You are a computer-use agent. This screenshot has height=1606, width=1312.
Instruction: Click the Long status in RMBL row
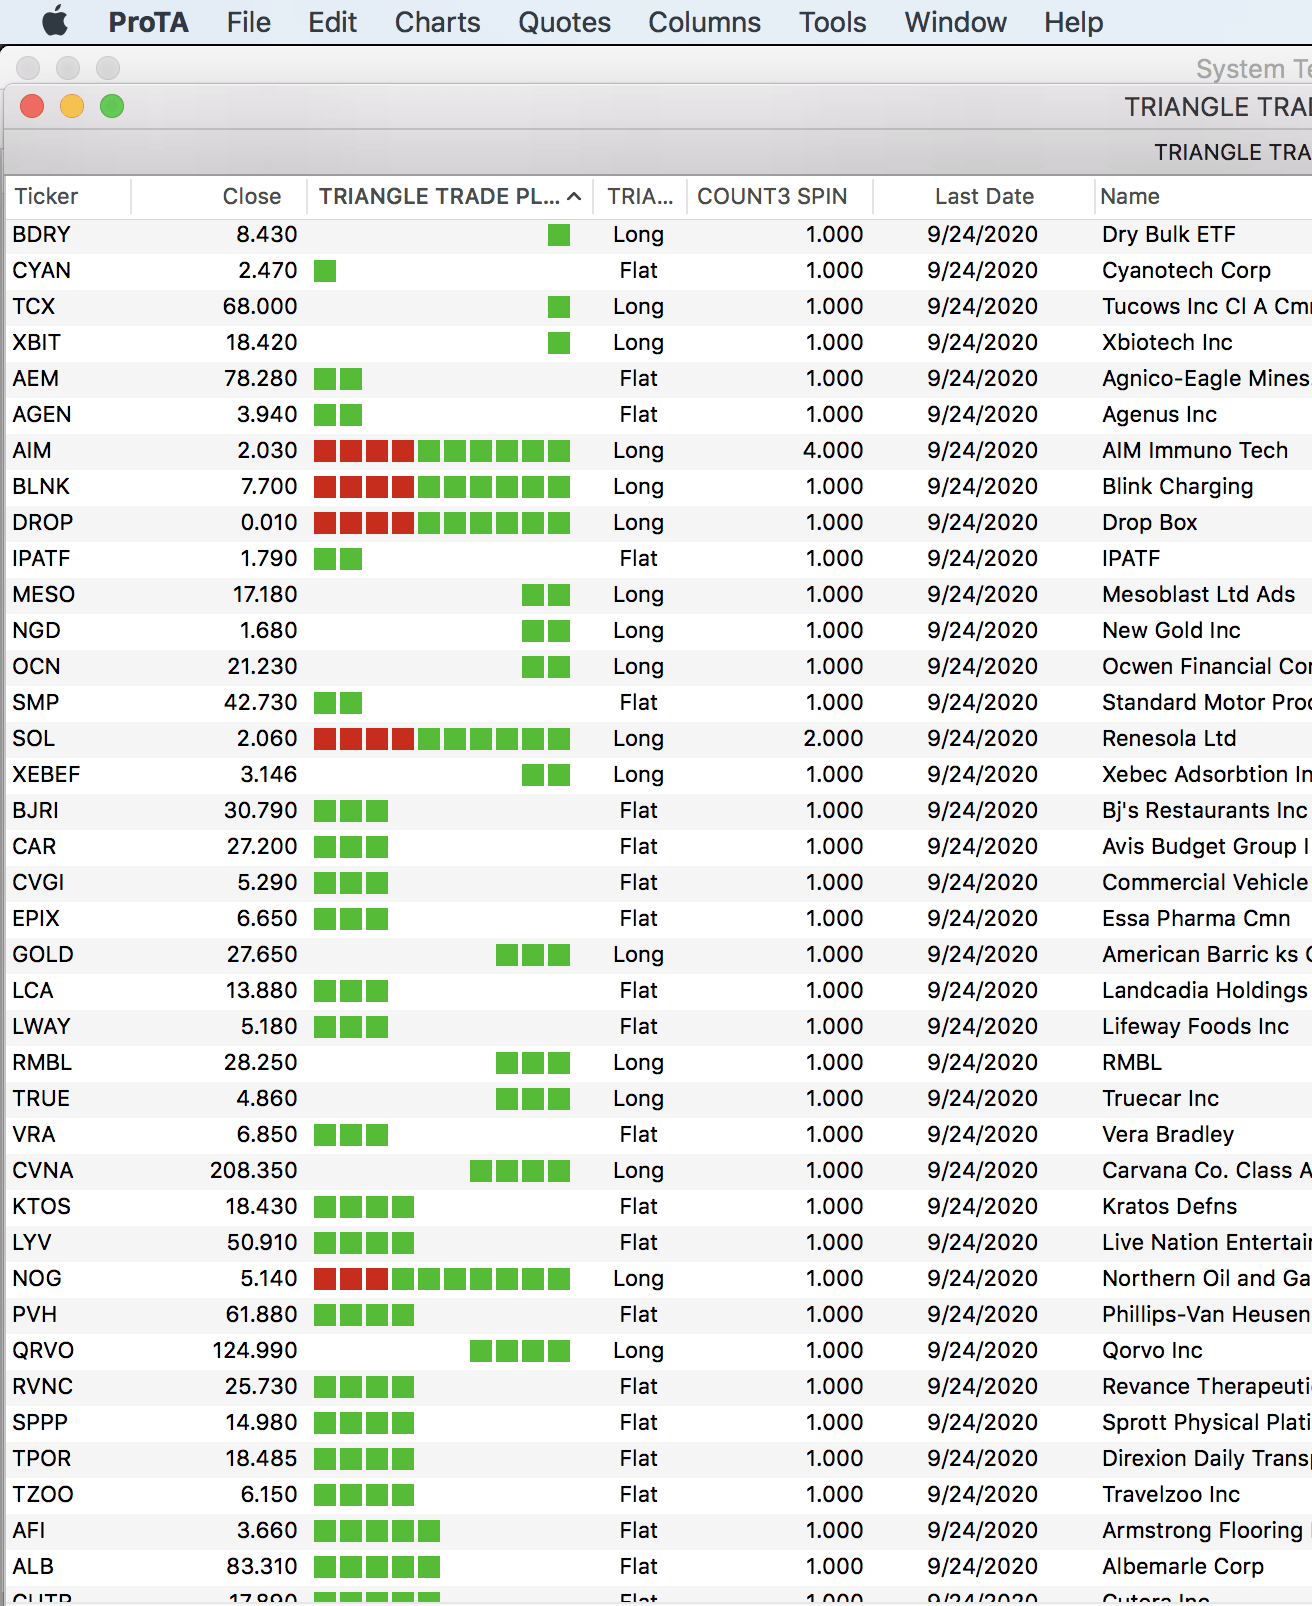(x=638, y=1062)
